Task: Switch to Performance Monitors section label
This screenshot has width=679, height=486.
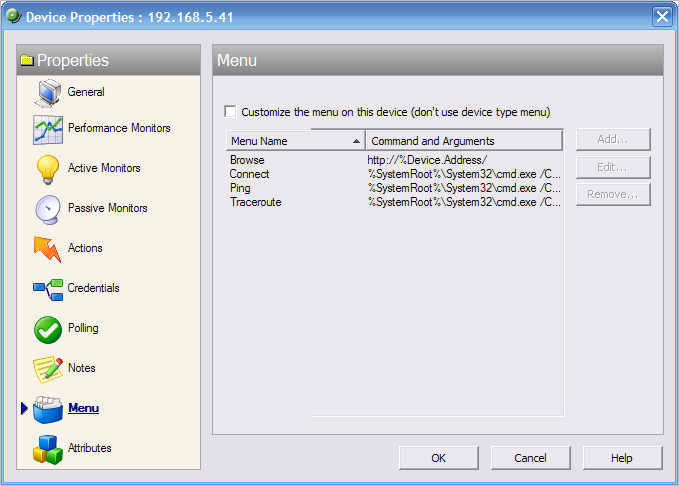Action: pos(119,128)
